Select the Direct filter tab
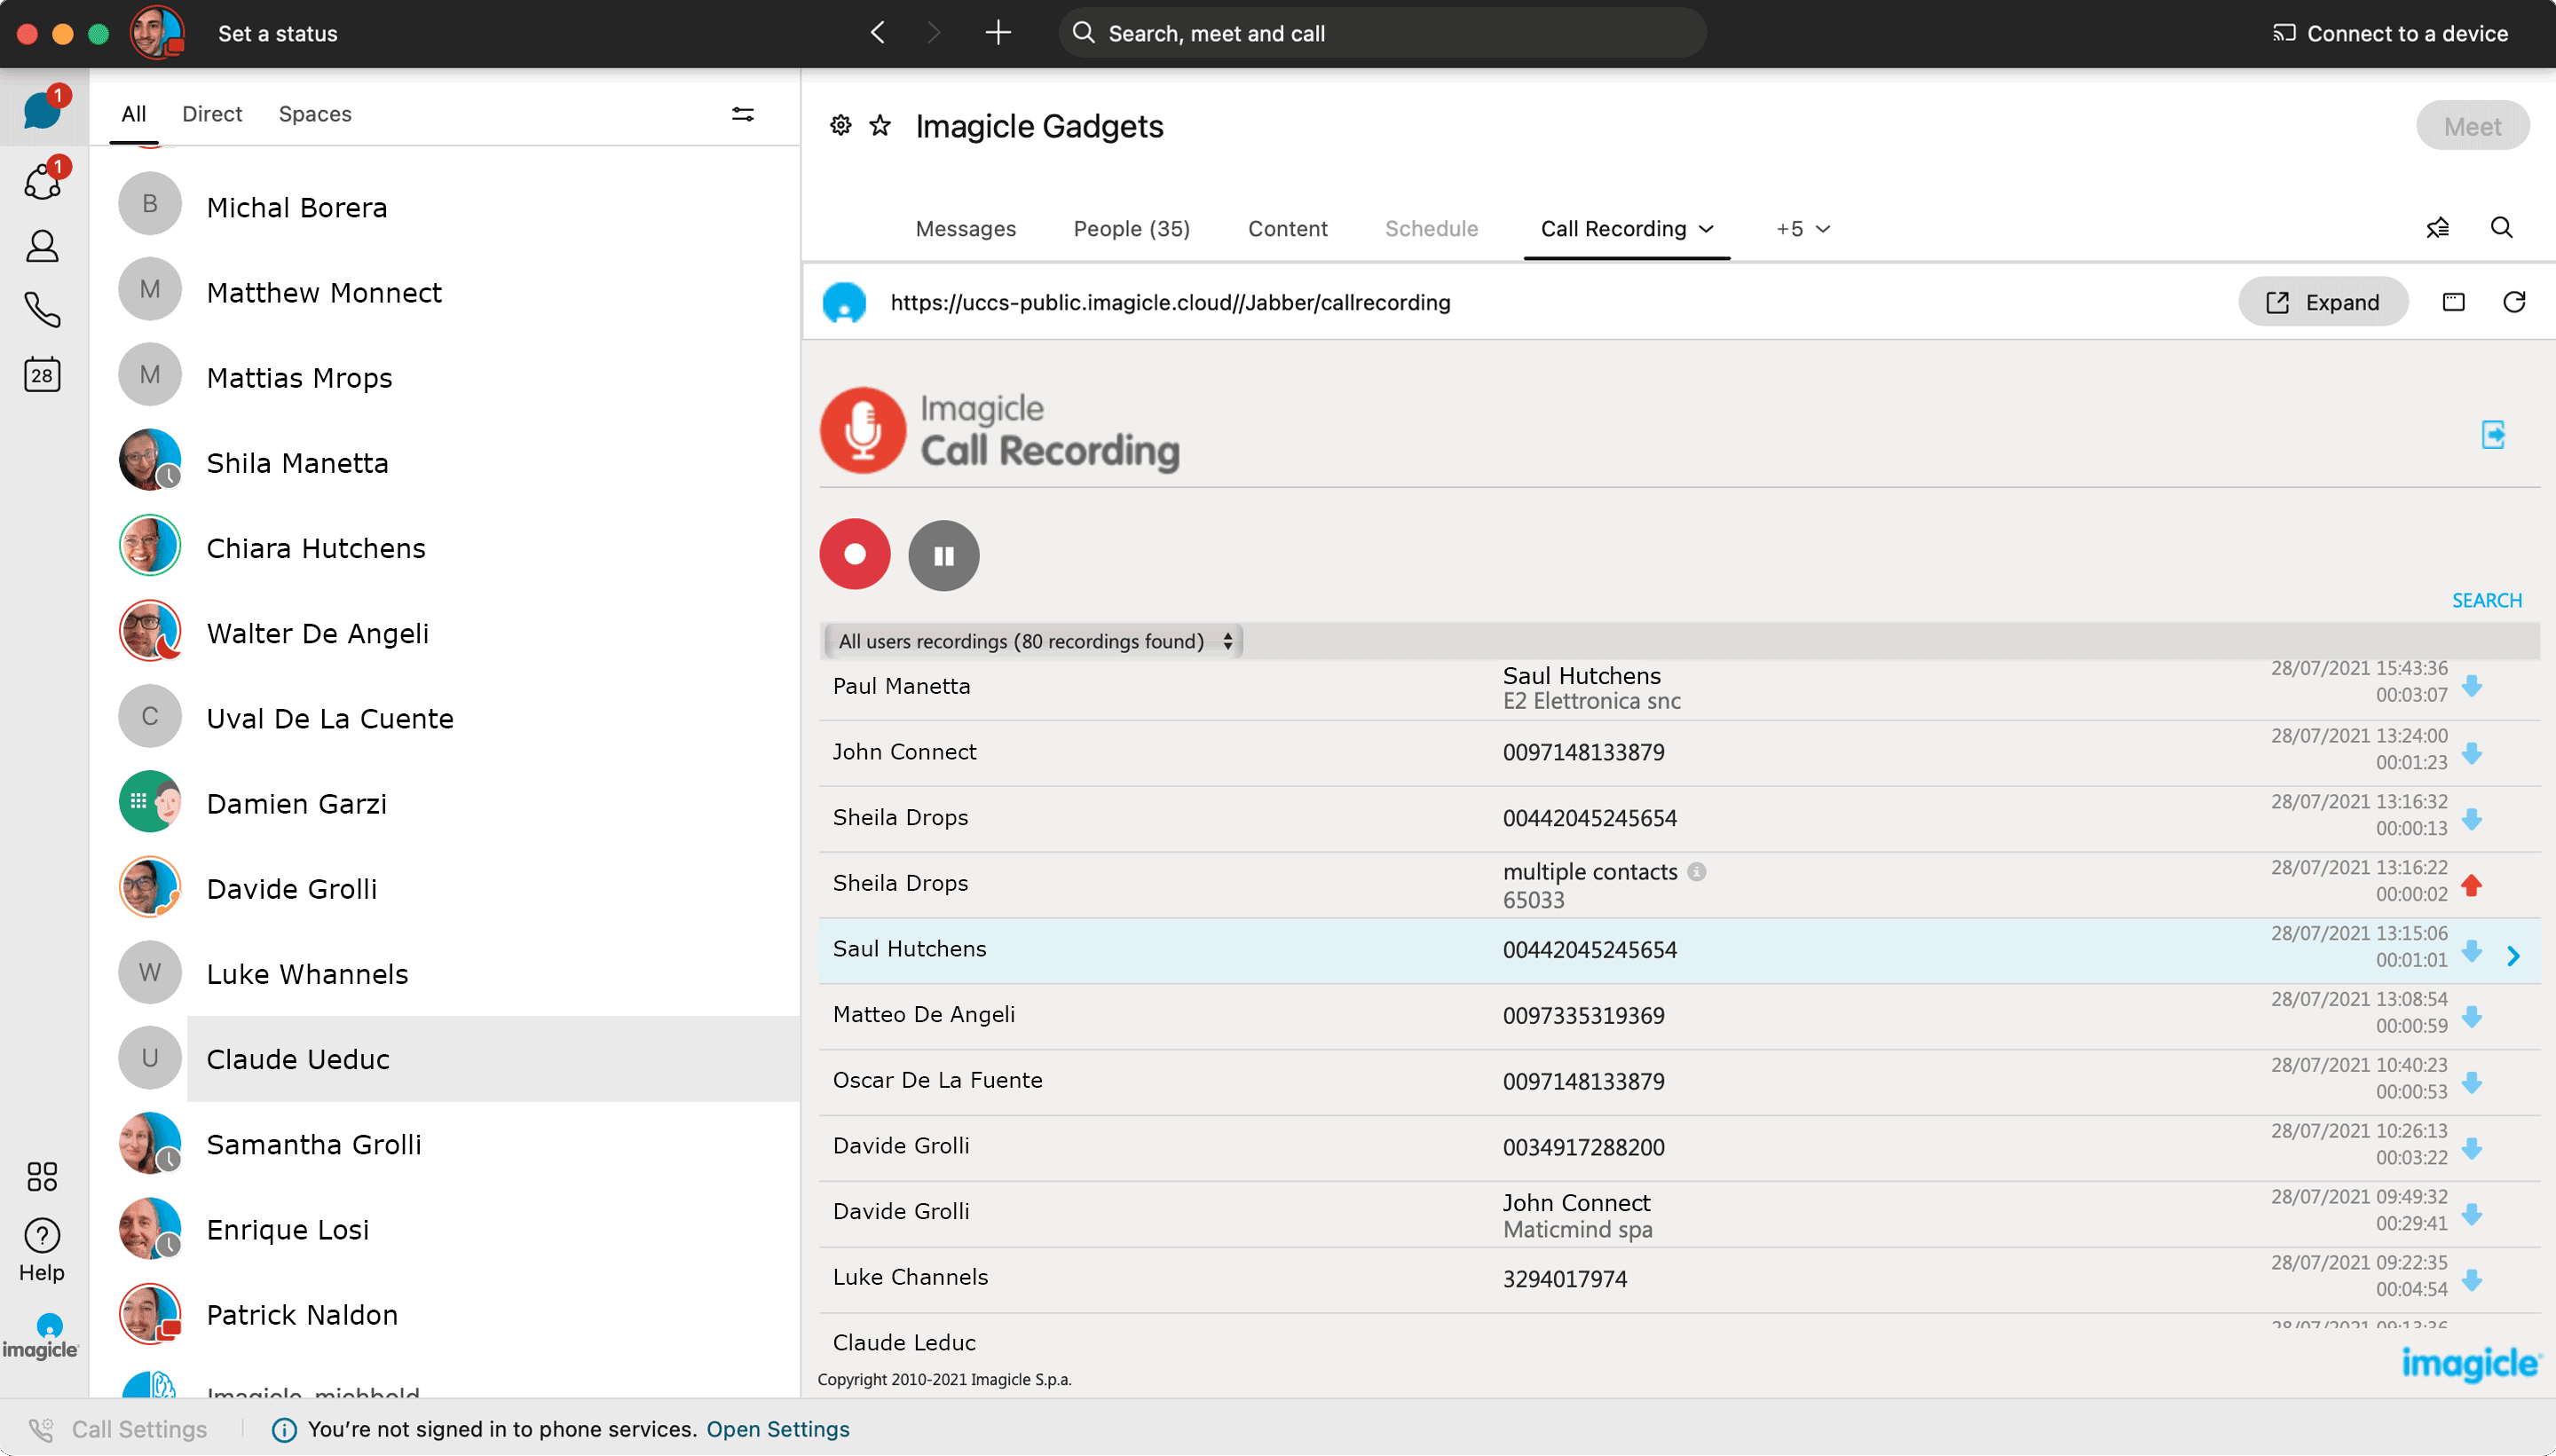Image resolution: width=2556 pixels, height=1456 pixels. (x=212, y=114)
